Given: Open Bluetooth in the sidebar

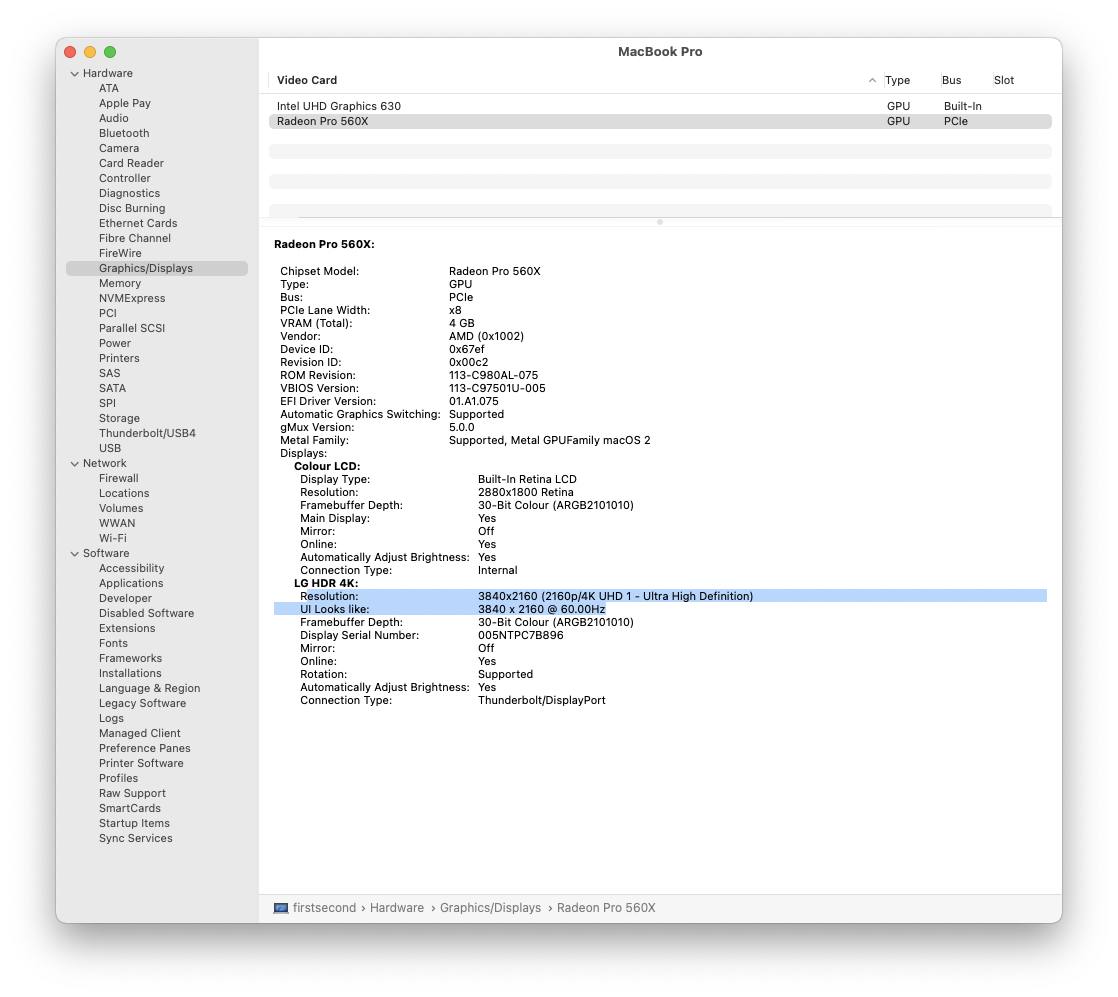Looking at the screenshot, I should (x=124, y=133).
